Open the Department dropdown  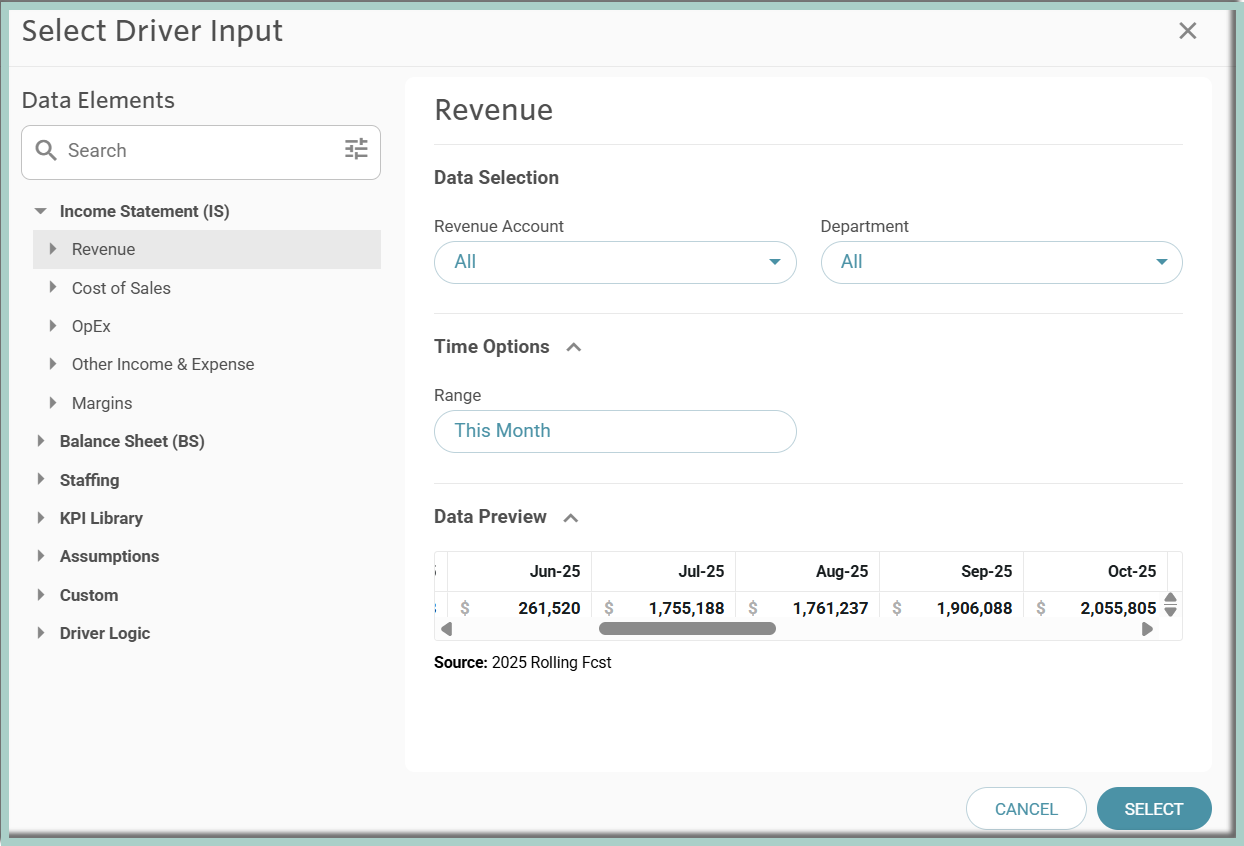click(x=1001, y=262)
